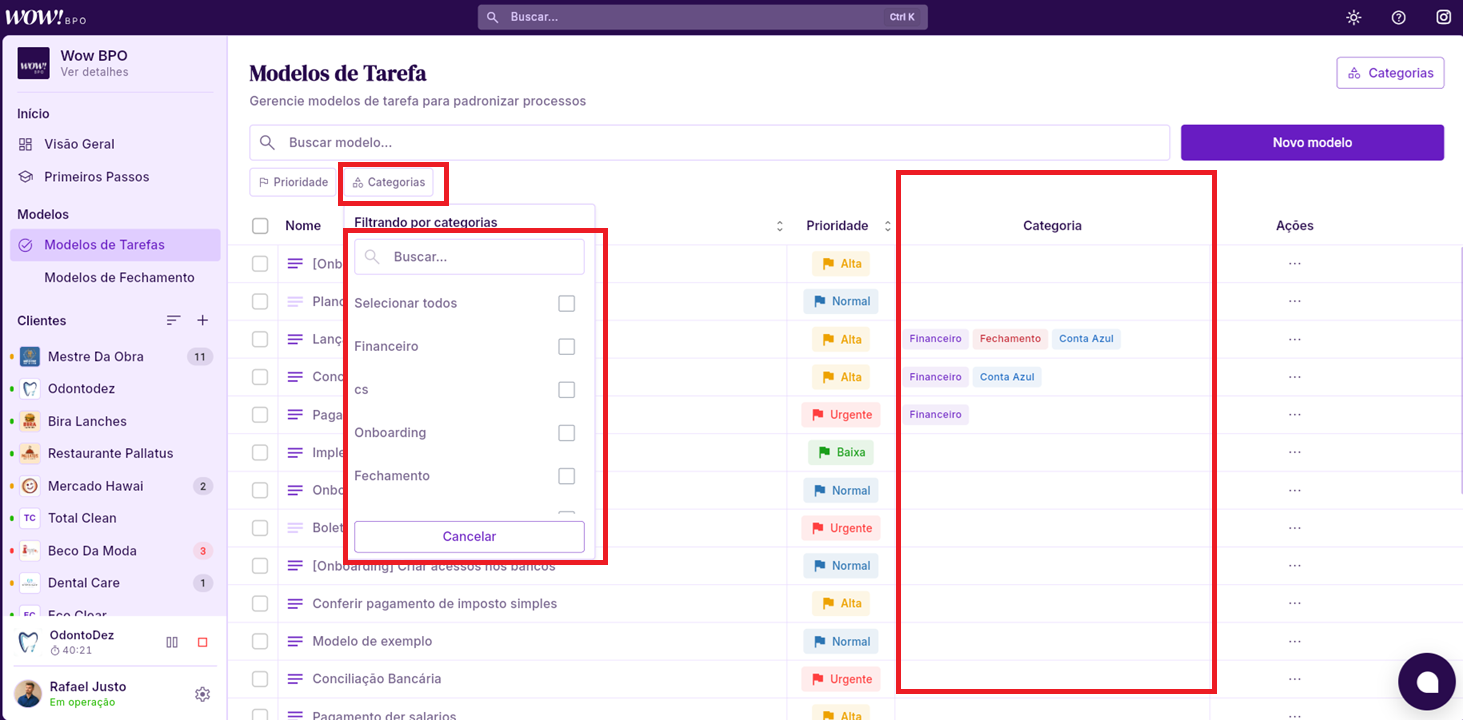
Task: Click the Novo modelo button
Action: pos(1311,142)
